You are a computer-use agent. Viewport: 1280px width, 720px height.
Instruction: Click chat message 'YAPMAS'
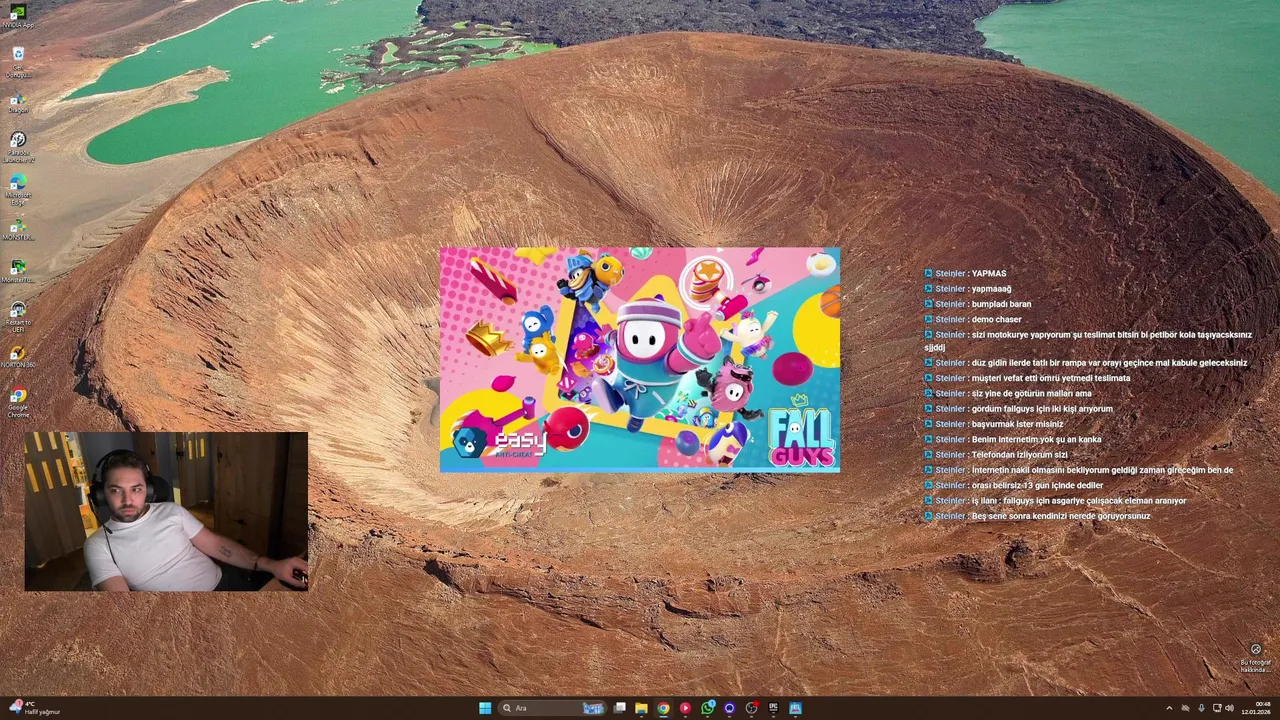(x=988, y=273)
